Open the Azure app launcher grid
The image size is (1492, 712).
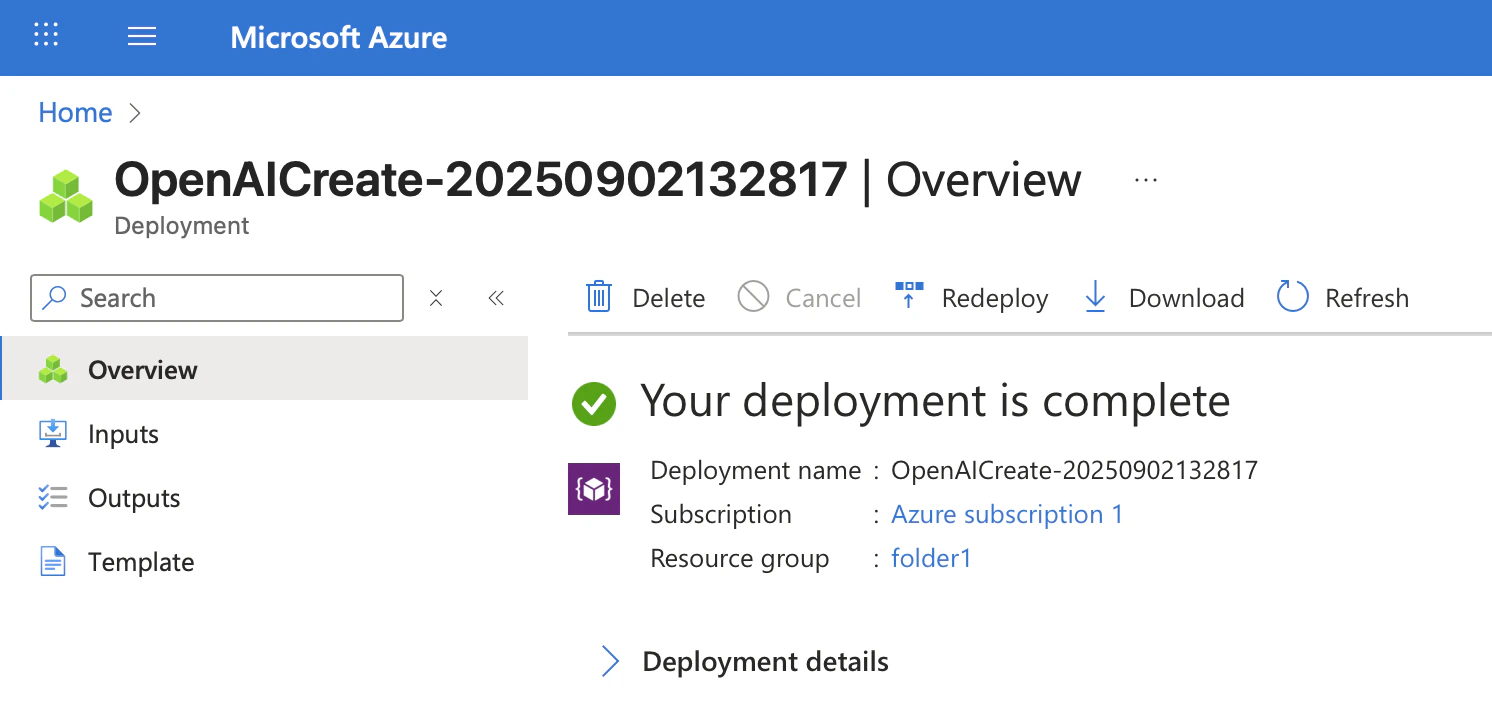[45, 35]
